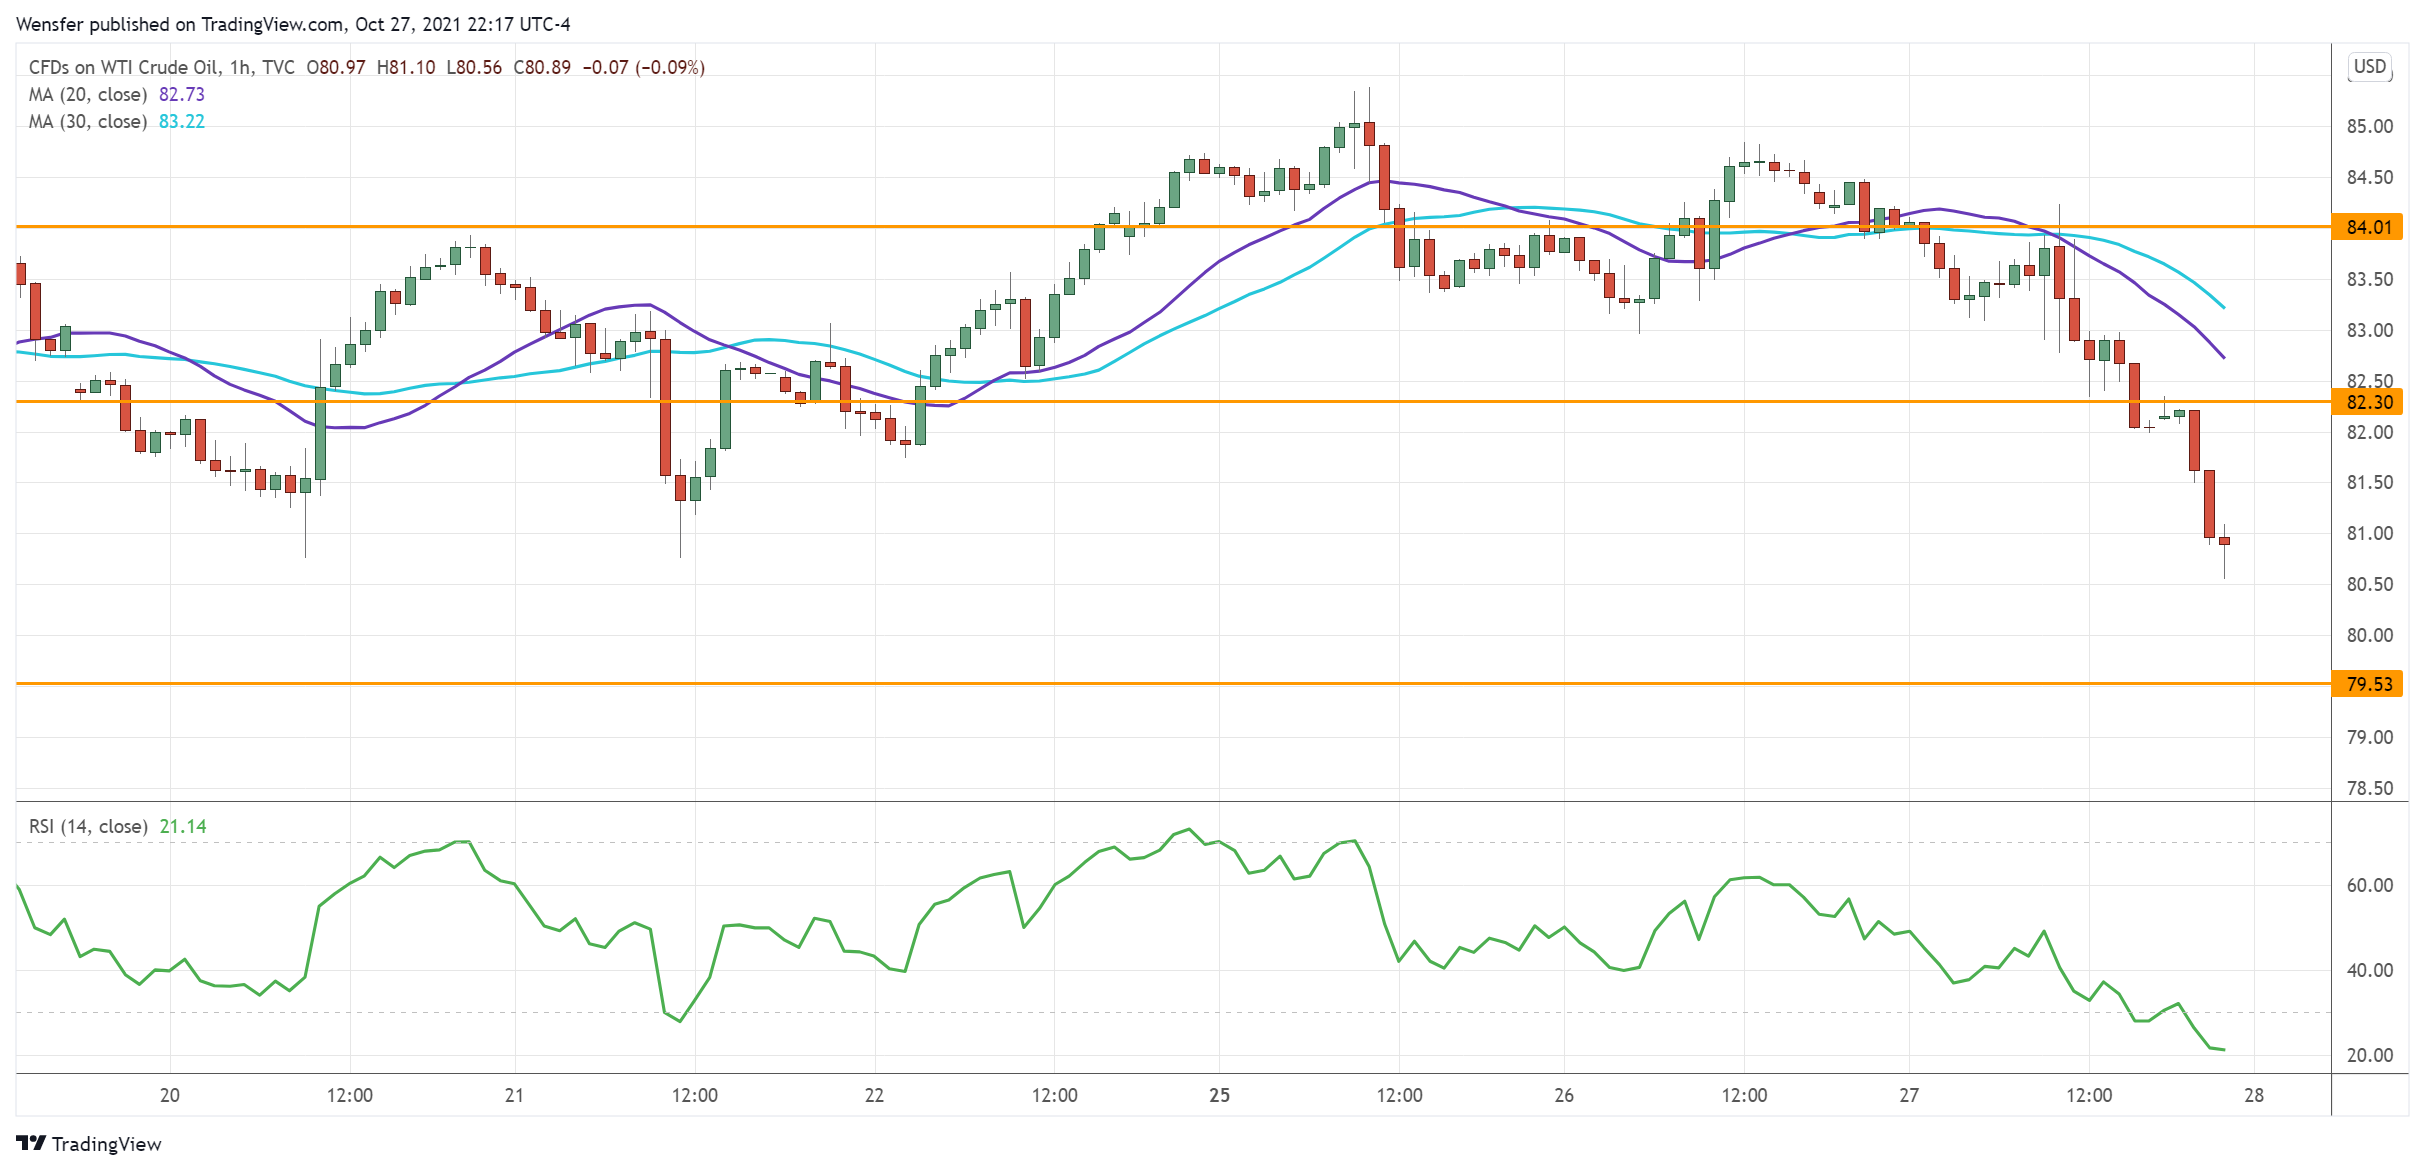Click 60.00 on the RSI scale
Screen dimensions: 2425x1171
pos(2369,885)
